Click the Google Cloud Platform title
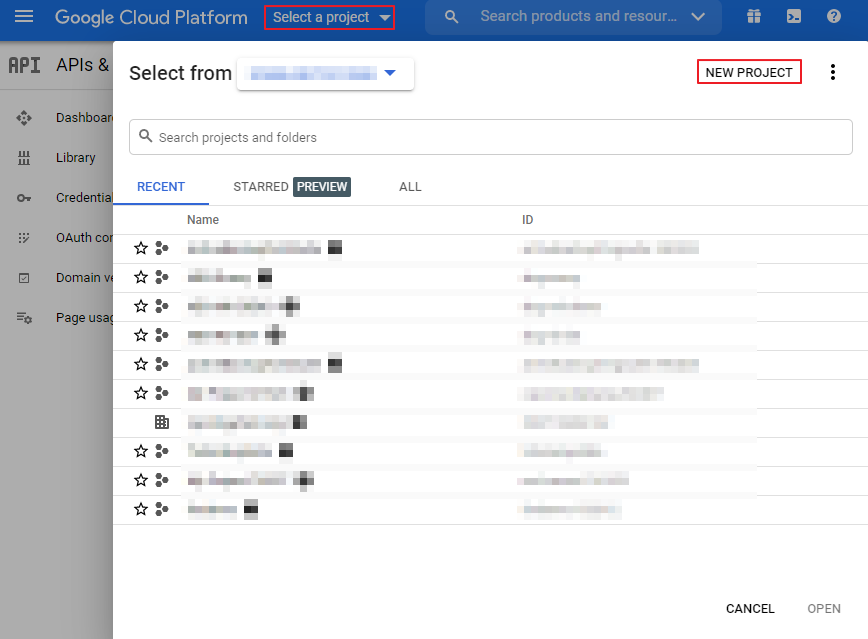The image size is (868, 639). click(151, 17)
